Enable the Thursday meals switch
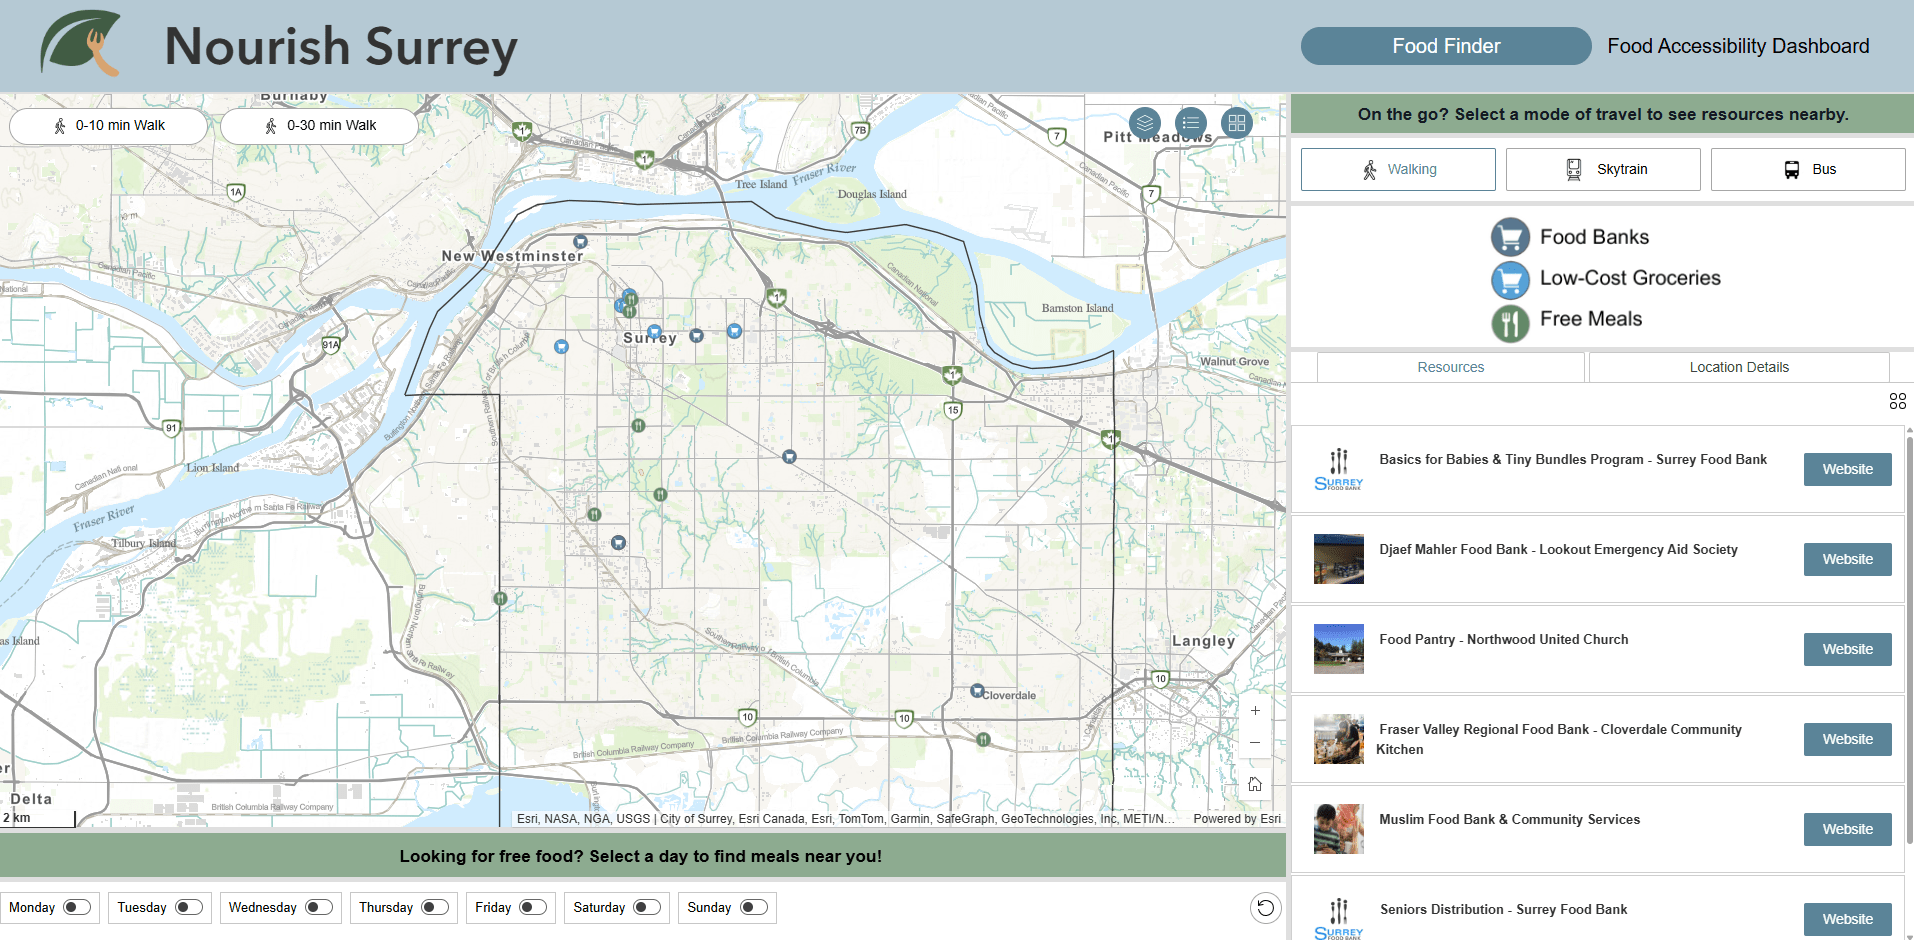 [435, 907]
